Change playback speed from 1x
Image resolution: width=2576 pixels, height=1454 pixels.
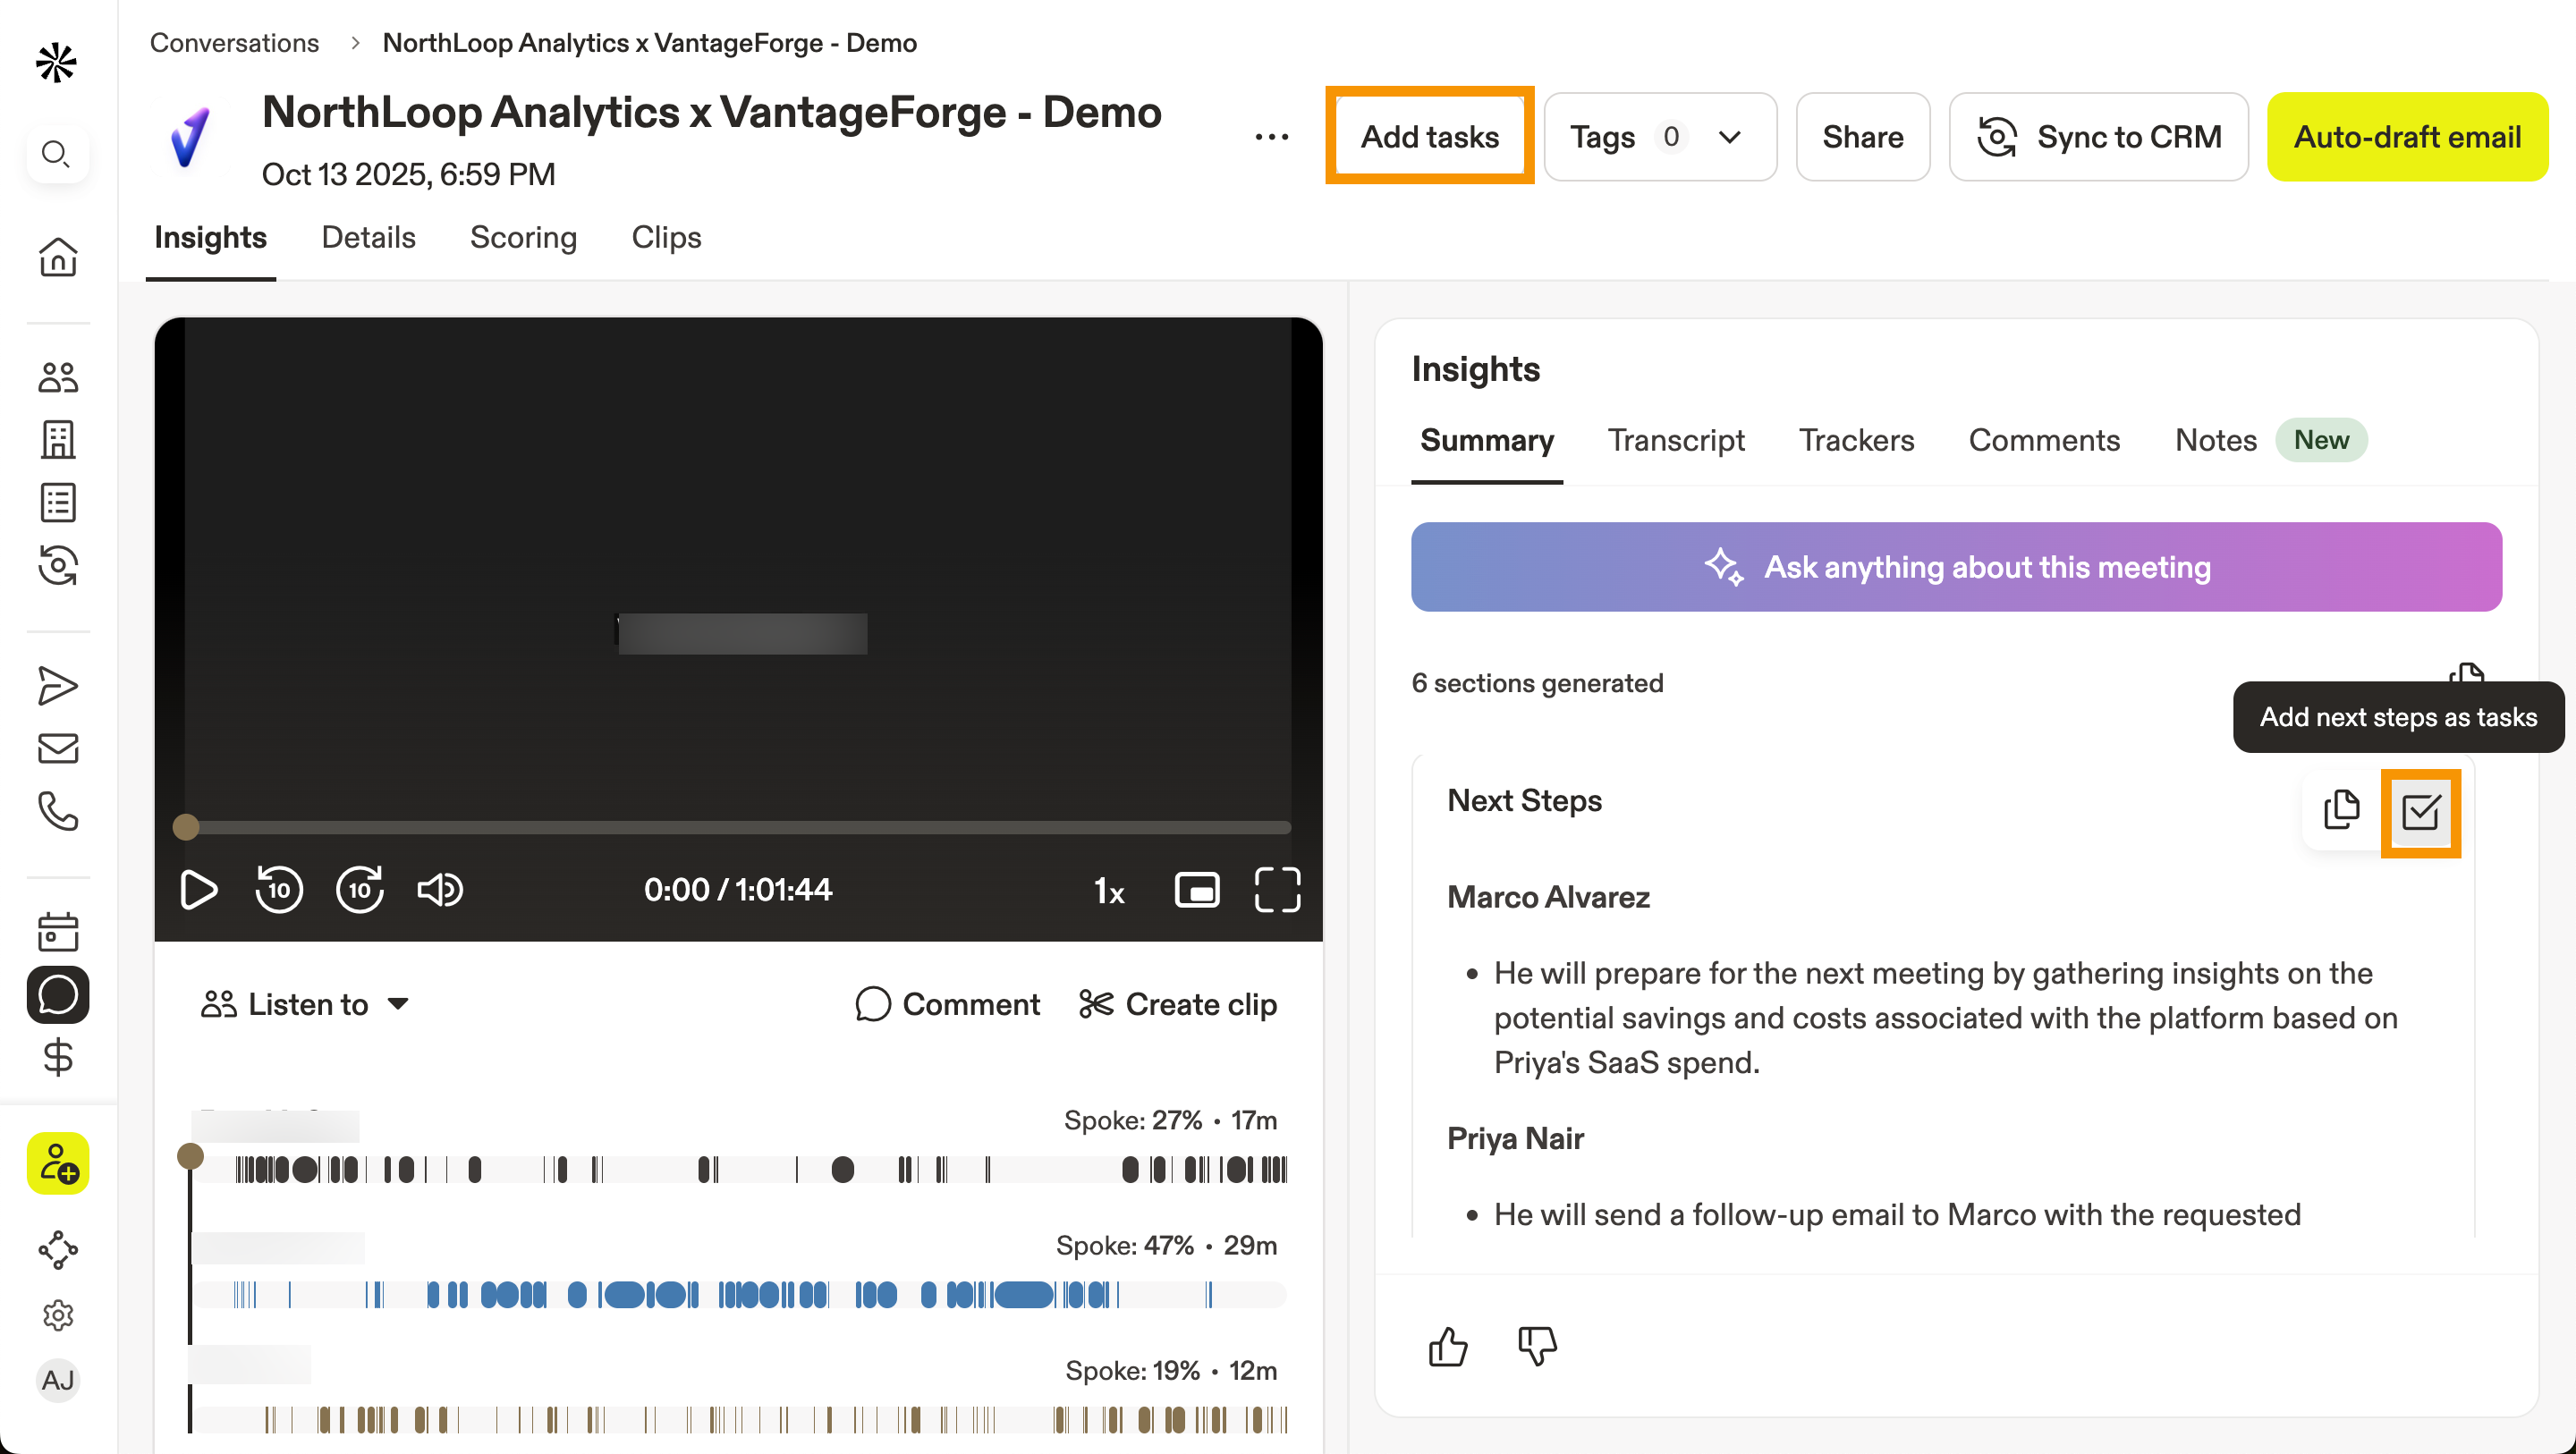pos(1109,890)
